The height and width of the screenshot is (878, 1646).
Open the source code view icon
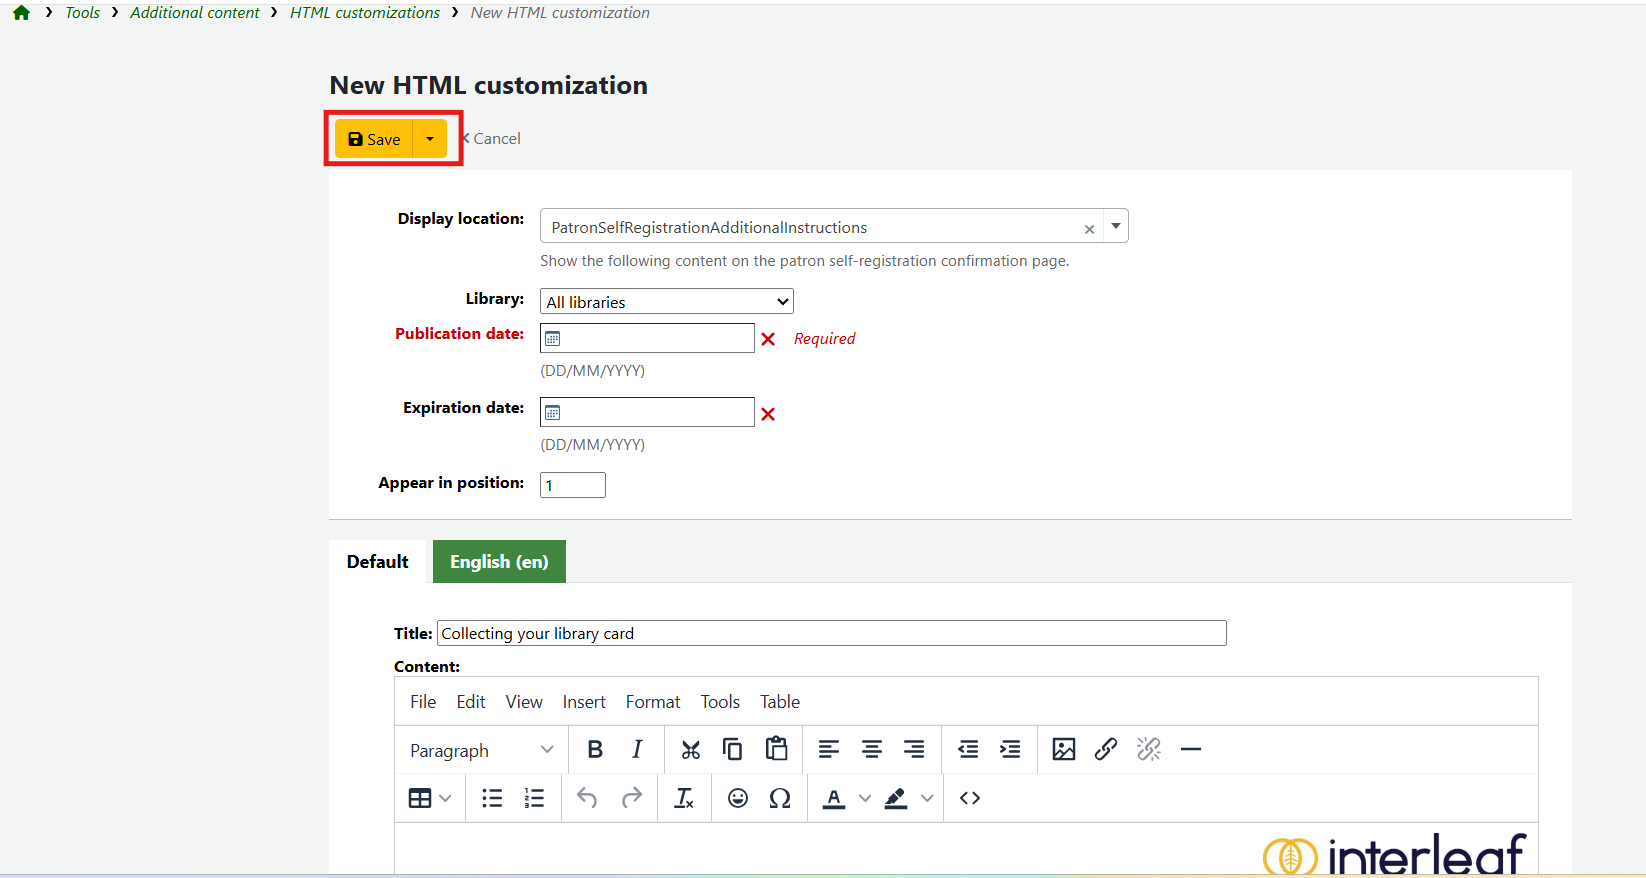coord(970,798)
